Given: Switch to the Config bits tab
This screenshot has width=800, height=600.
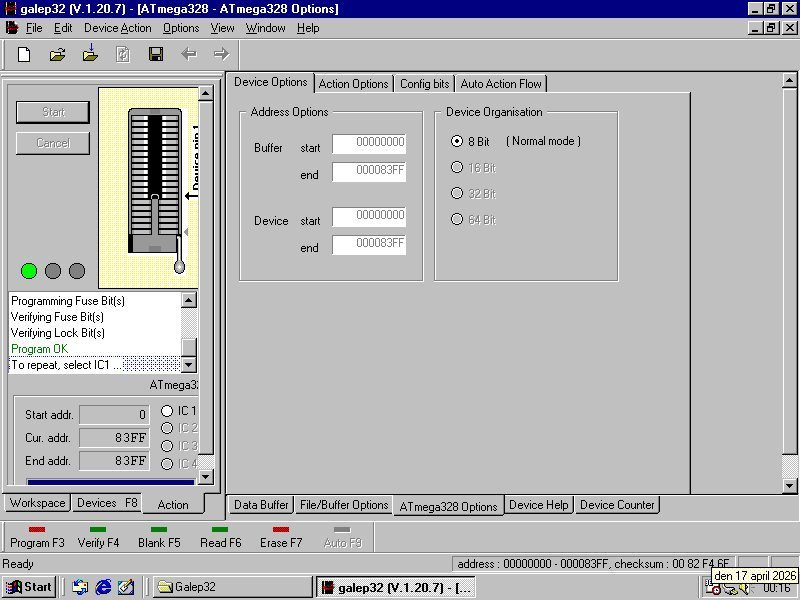Looking at the screenshot, I should pos(424,84).
